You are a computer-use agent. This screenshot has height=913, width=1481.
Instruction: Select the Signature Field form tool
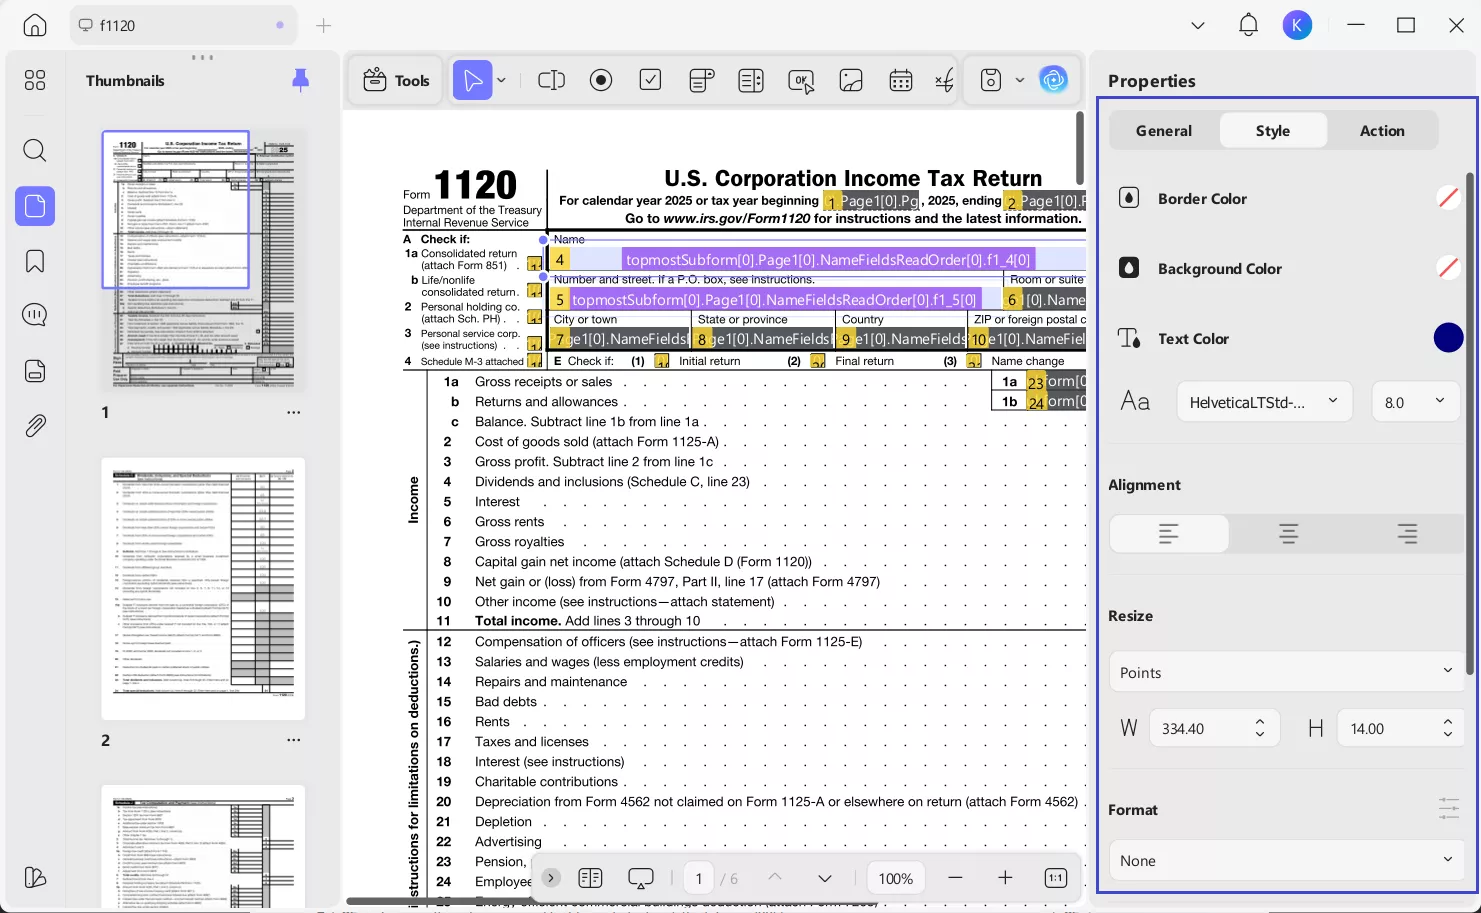tap(943, 80)
